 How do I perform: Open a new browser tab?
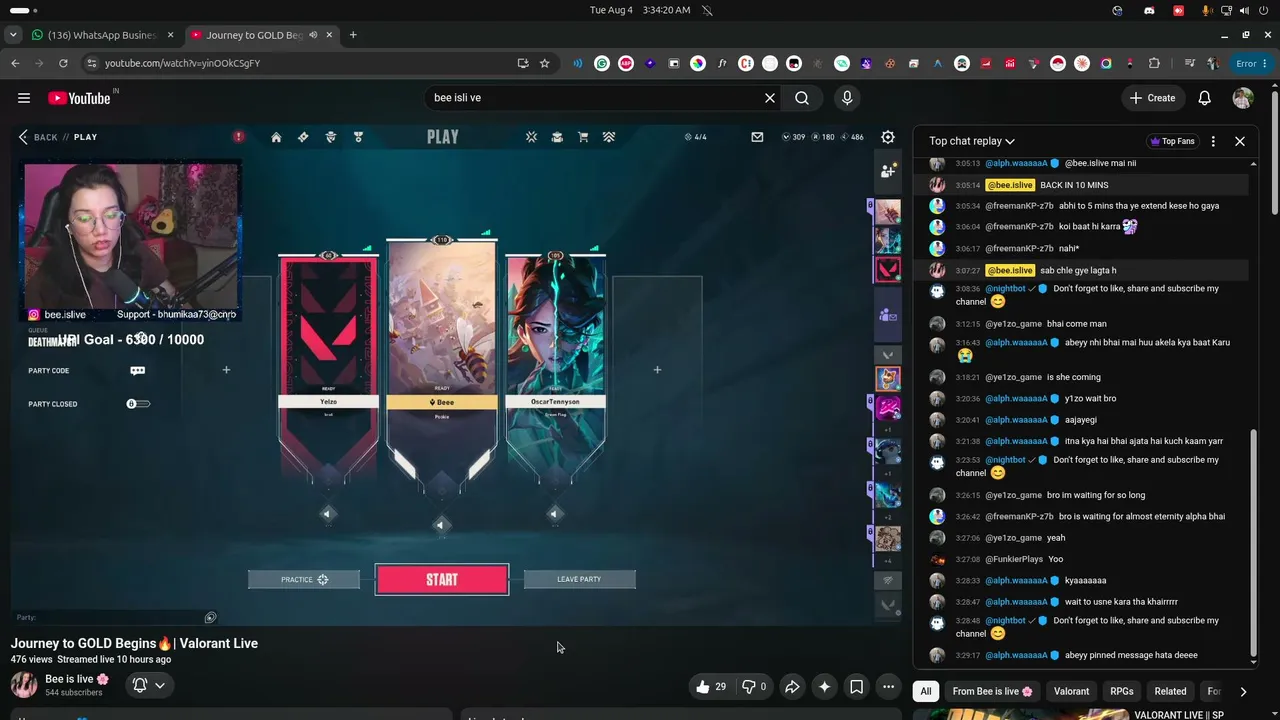click(x=353, y=35)
